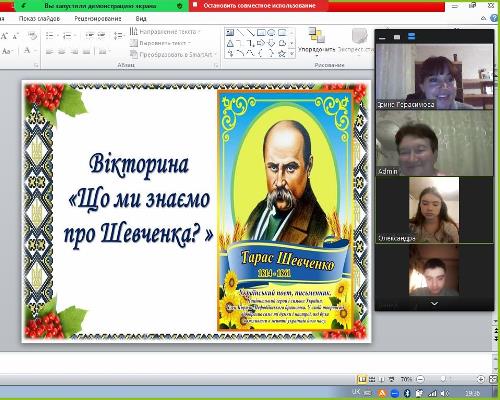This screenshot has width=500, height=400.
Task: Switch to Normal view in status bar
Action: pyautogui.click(x=362, y=379)
